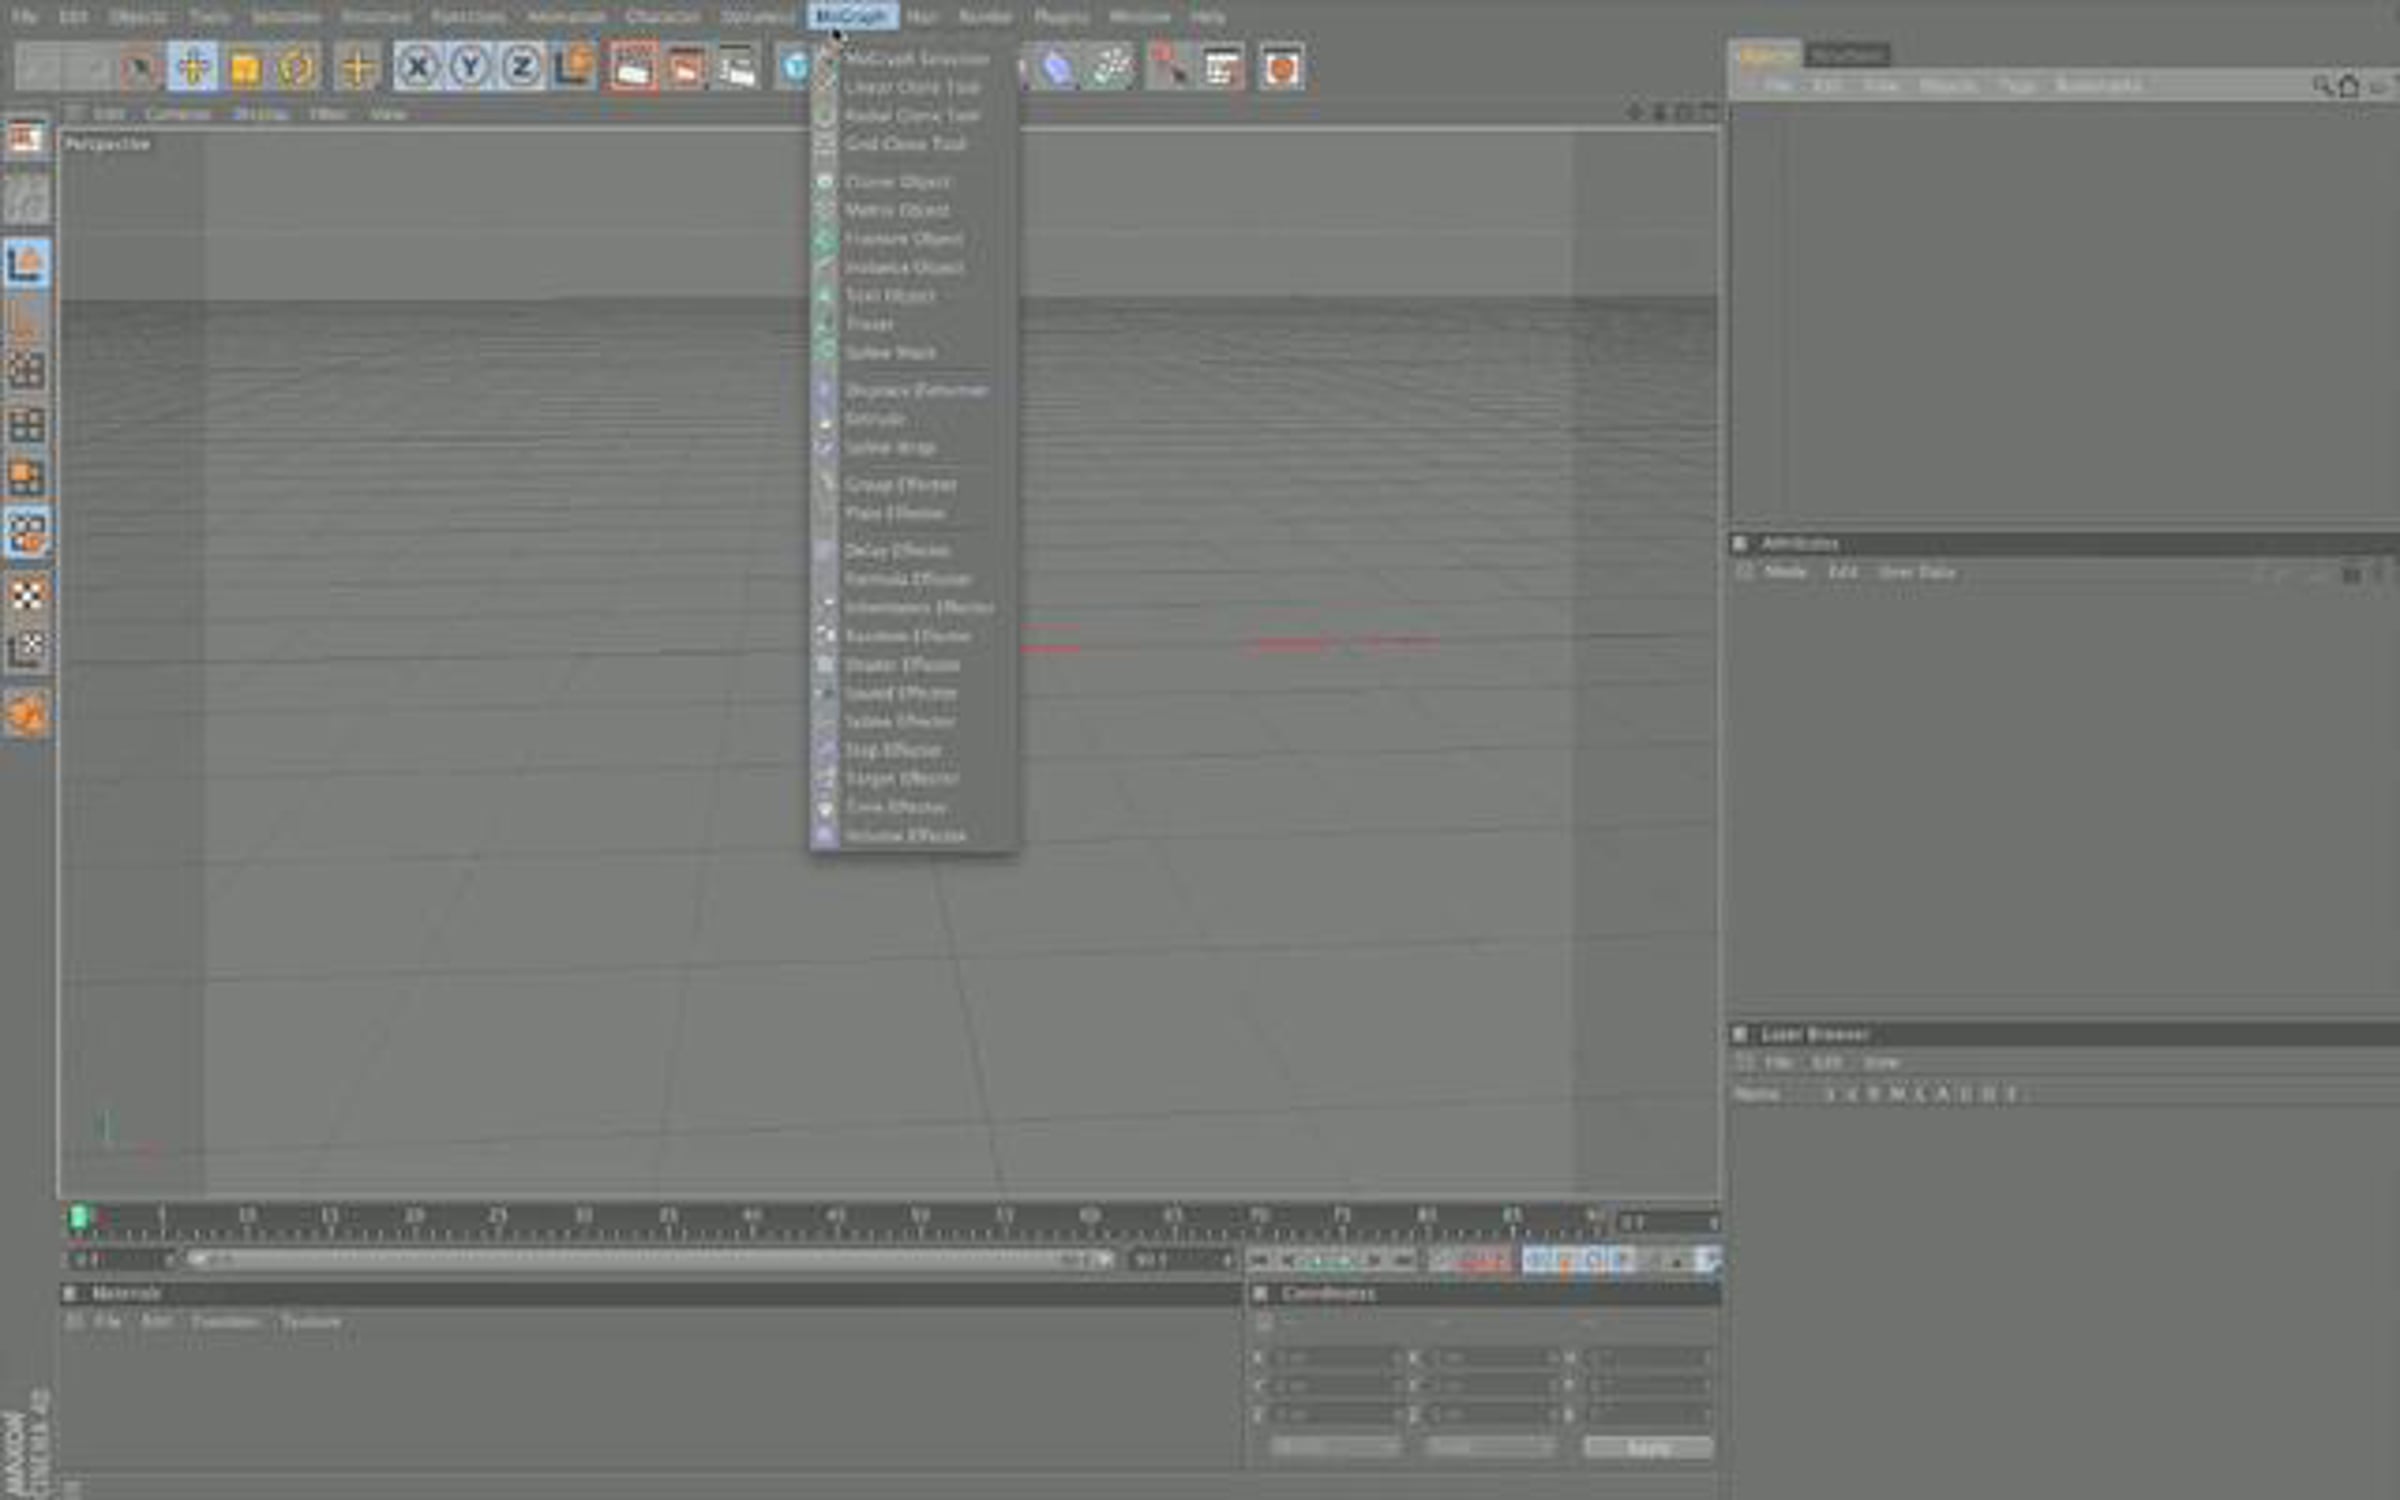Click the search icon in Objects manager
The height and width of the screenshot is (1500, 2400).
pyautogui.click(x=2322, y=86)
